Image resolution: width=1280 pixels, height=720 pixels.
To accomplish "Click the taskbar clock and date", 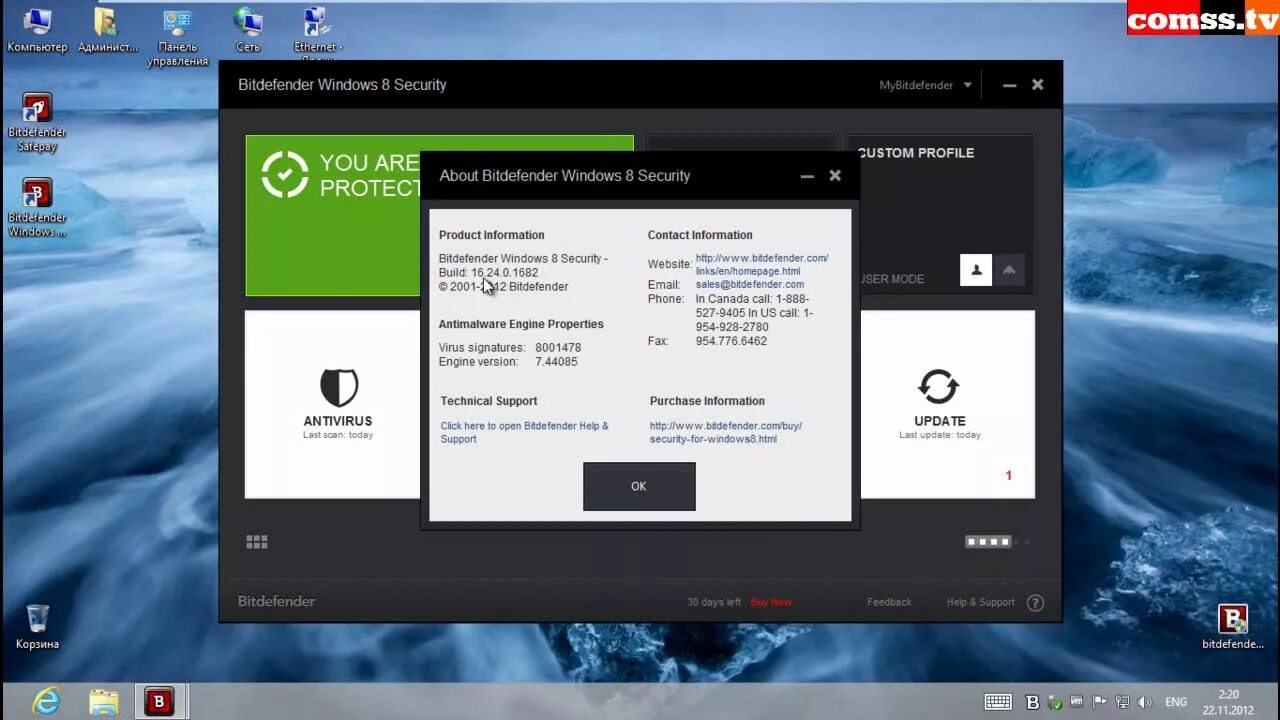I will point(1228,702).
